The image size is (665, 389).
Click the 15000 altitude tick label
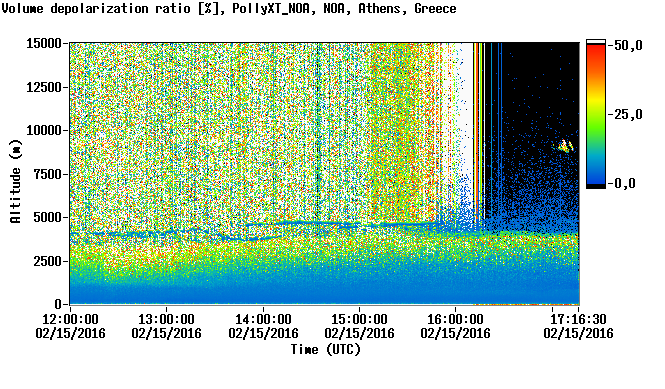[x=44, y=43]
